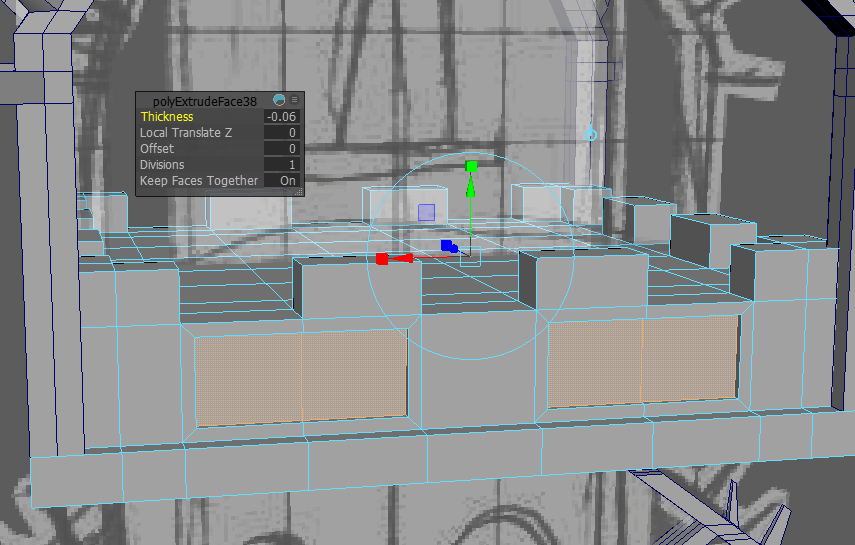Click the red X-axis scale handle cube
This screenshot has width=855, height=545.
(x=382, y=259)
